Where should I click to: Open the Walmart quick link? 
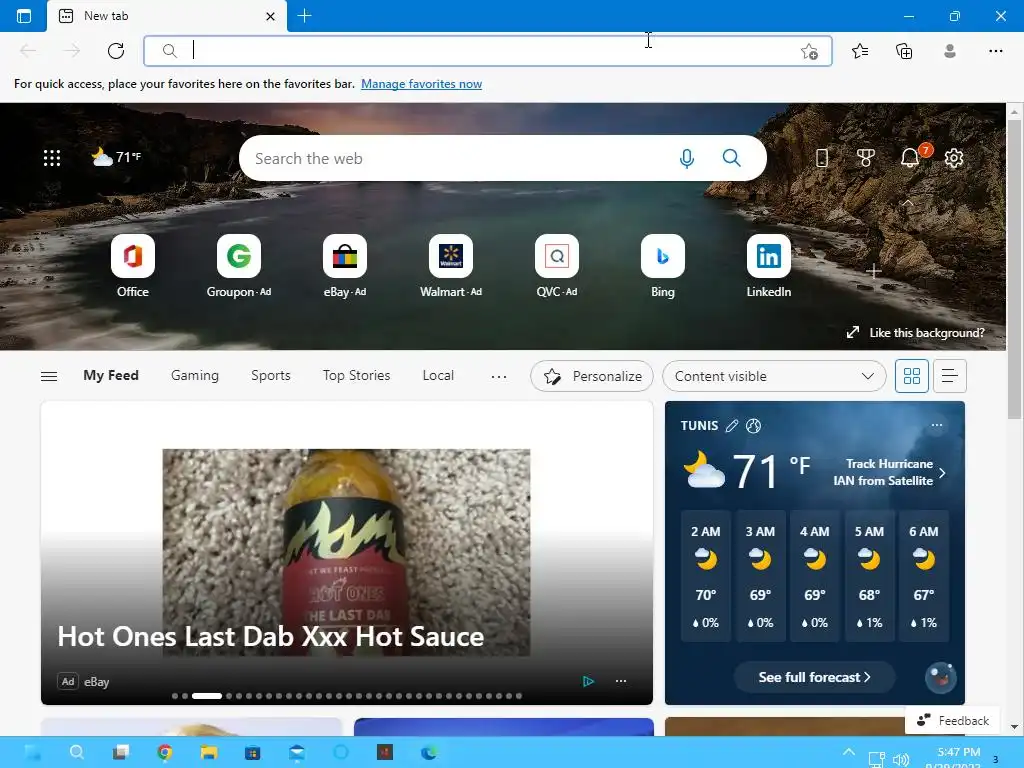(451, 266)
